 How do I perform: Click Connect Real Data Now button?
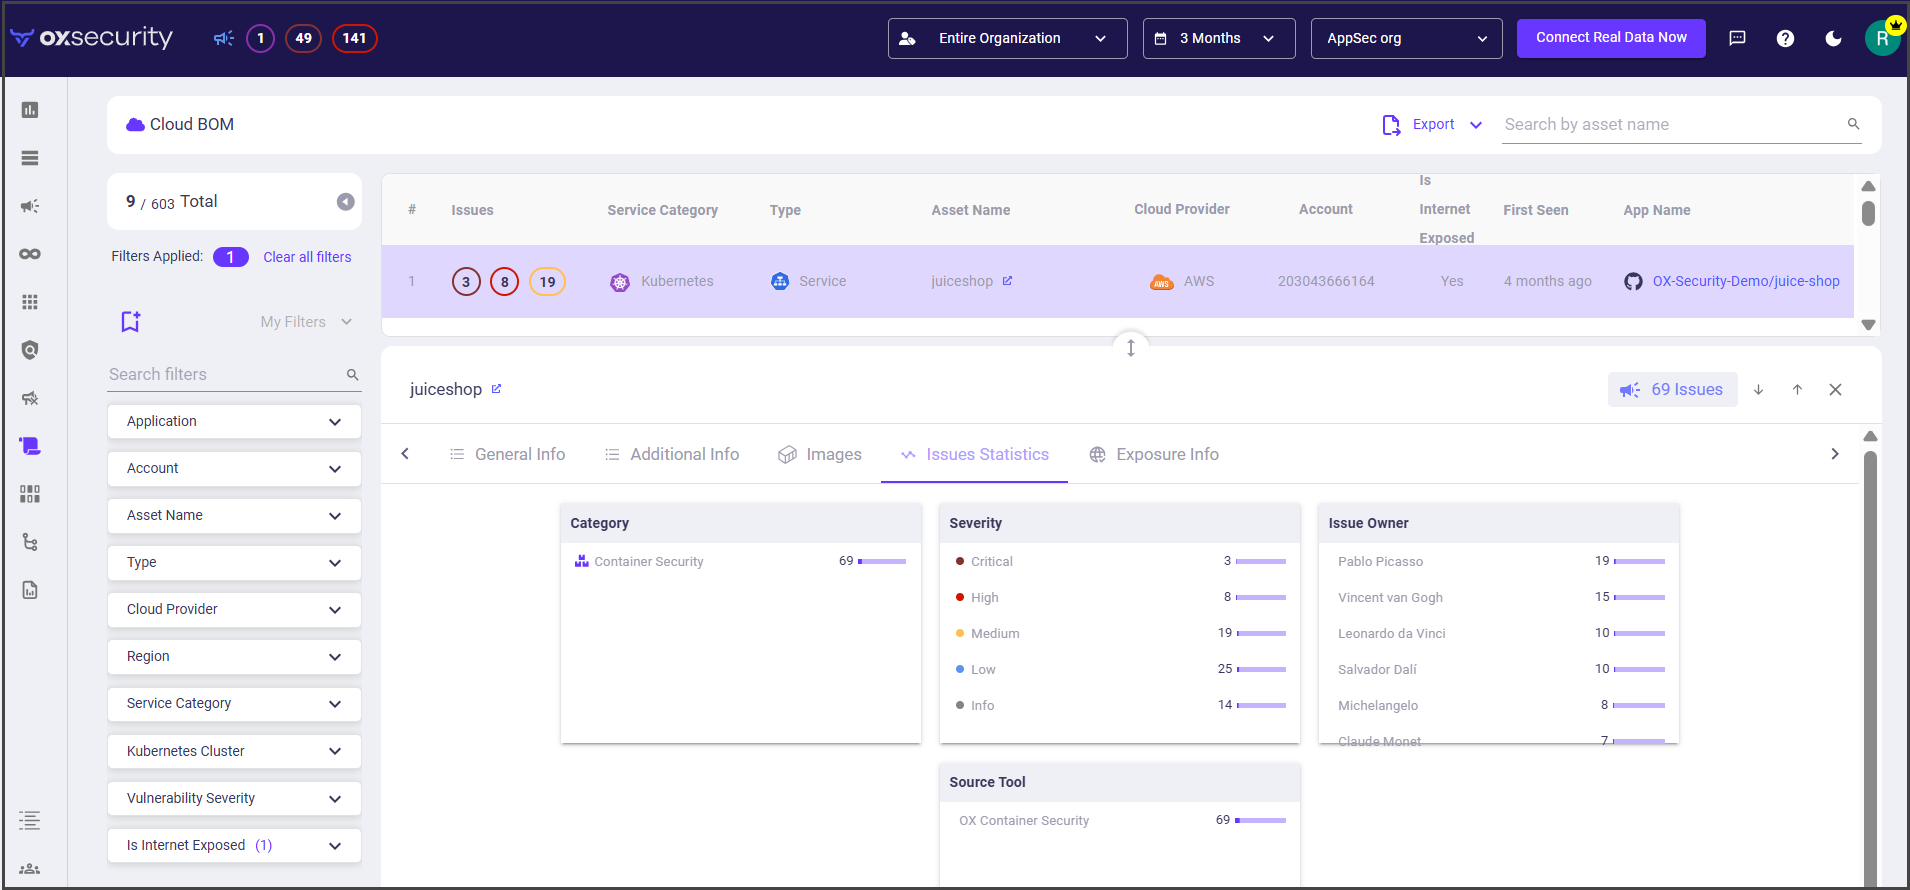point(1610,38)
